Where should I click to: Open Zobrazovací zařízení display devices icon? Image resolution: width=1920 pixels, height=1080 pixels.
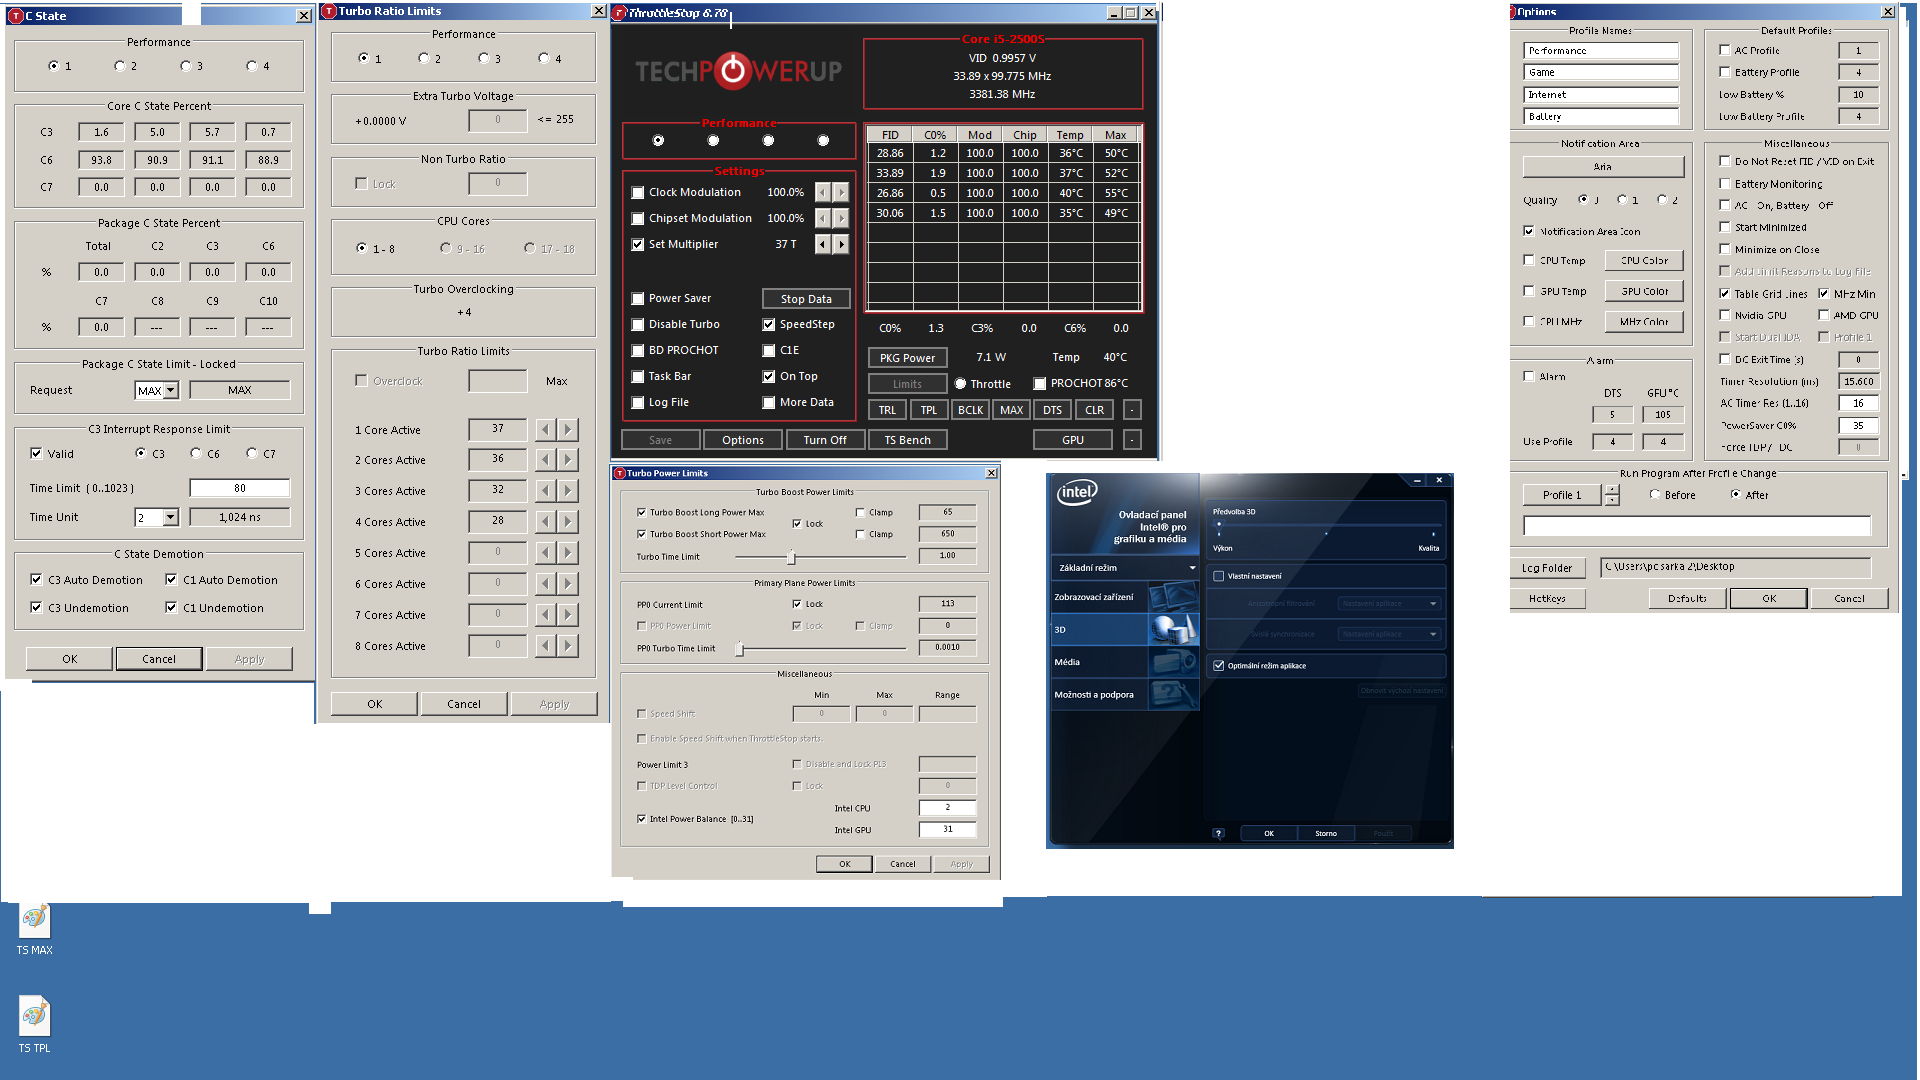point(1172,597)
